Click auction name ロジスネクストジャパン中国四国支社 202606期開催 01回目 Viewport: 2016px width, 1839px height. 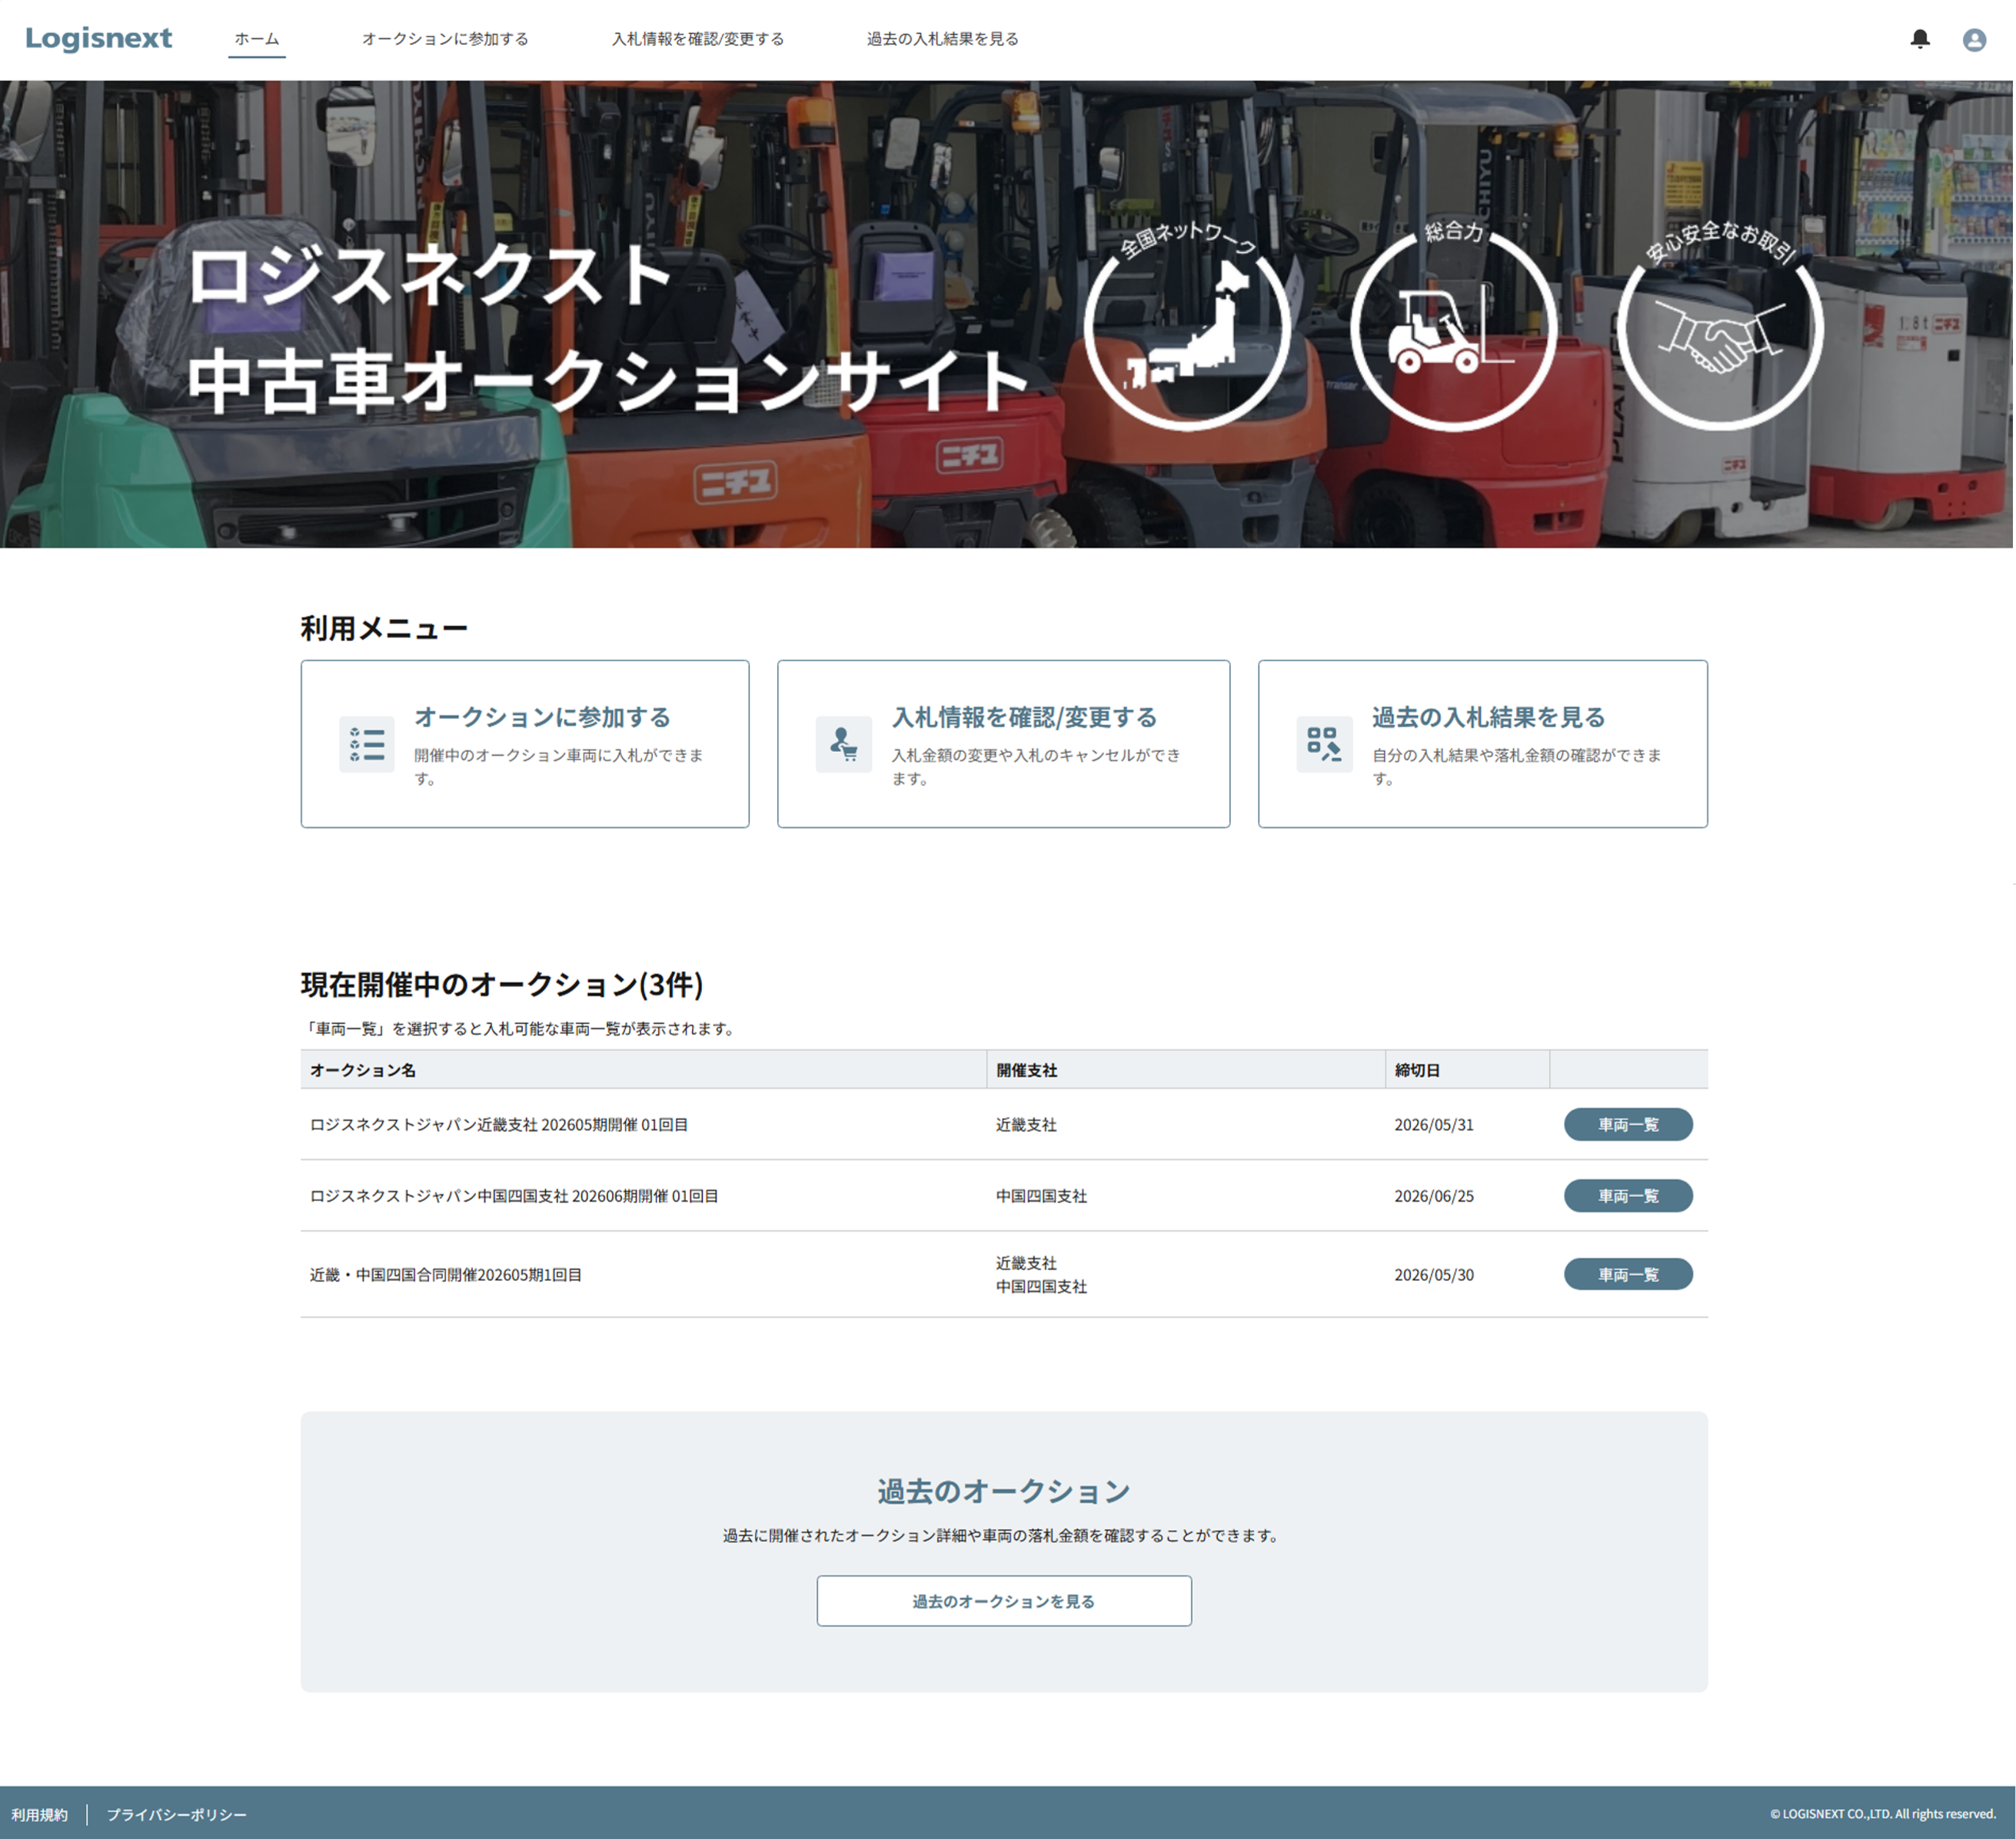click(x=514, y=1195)
